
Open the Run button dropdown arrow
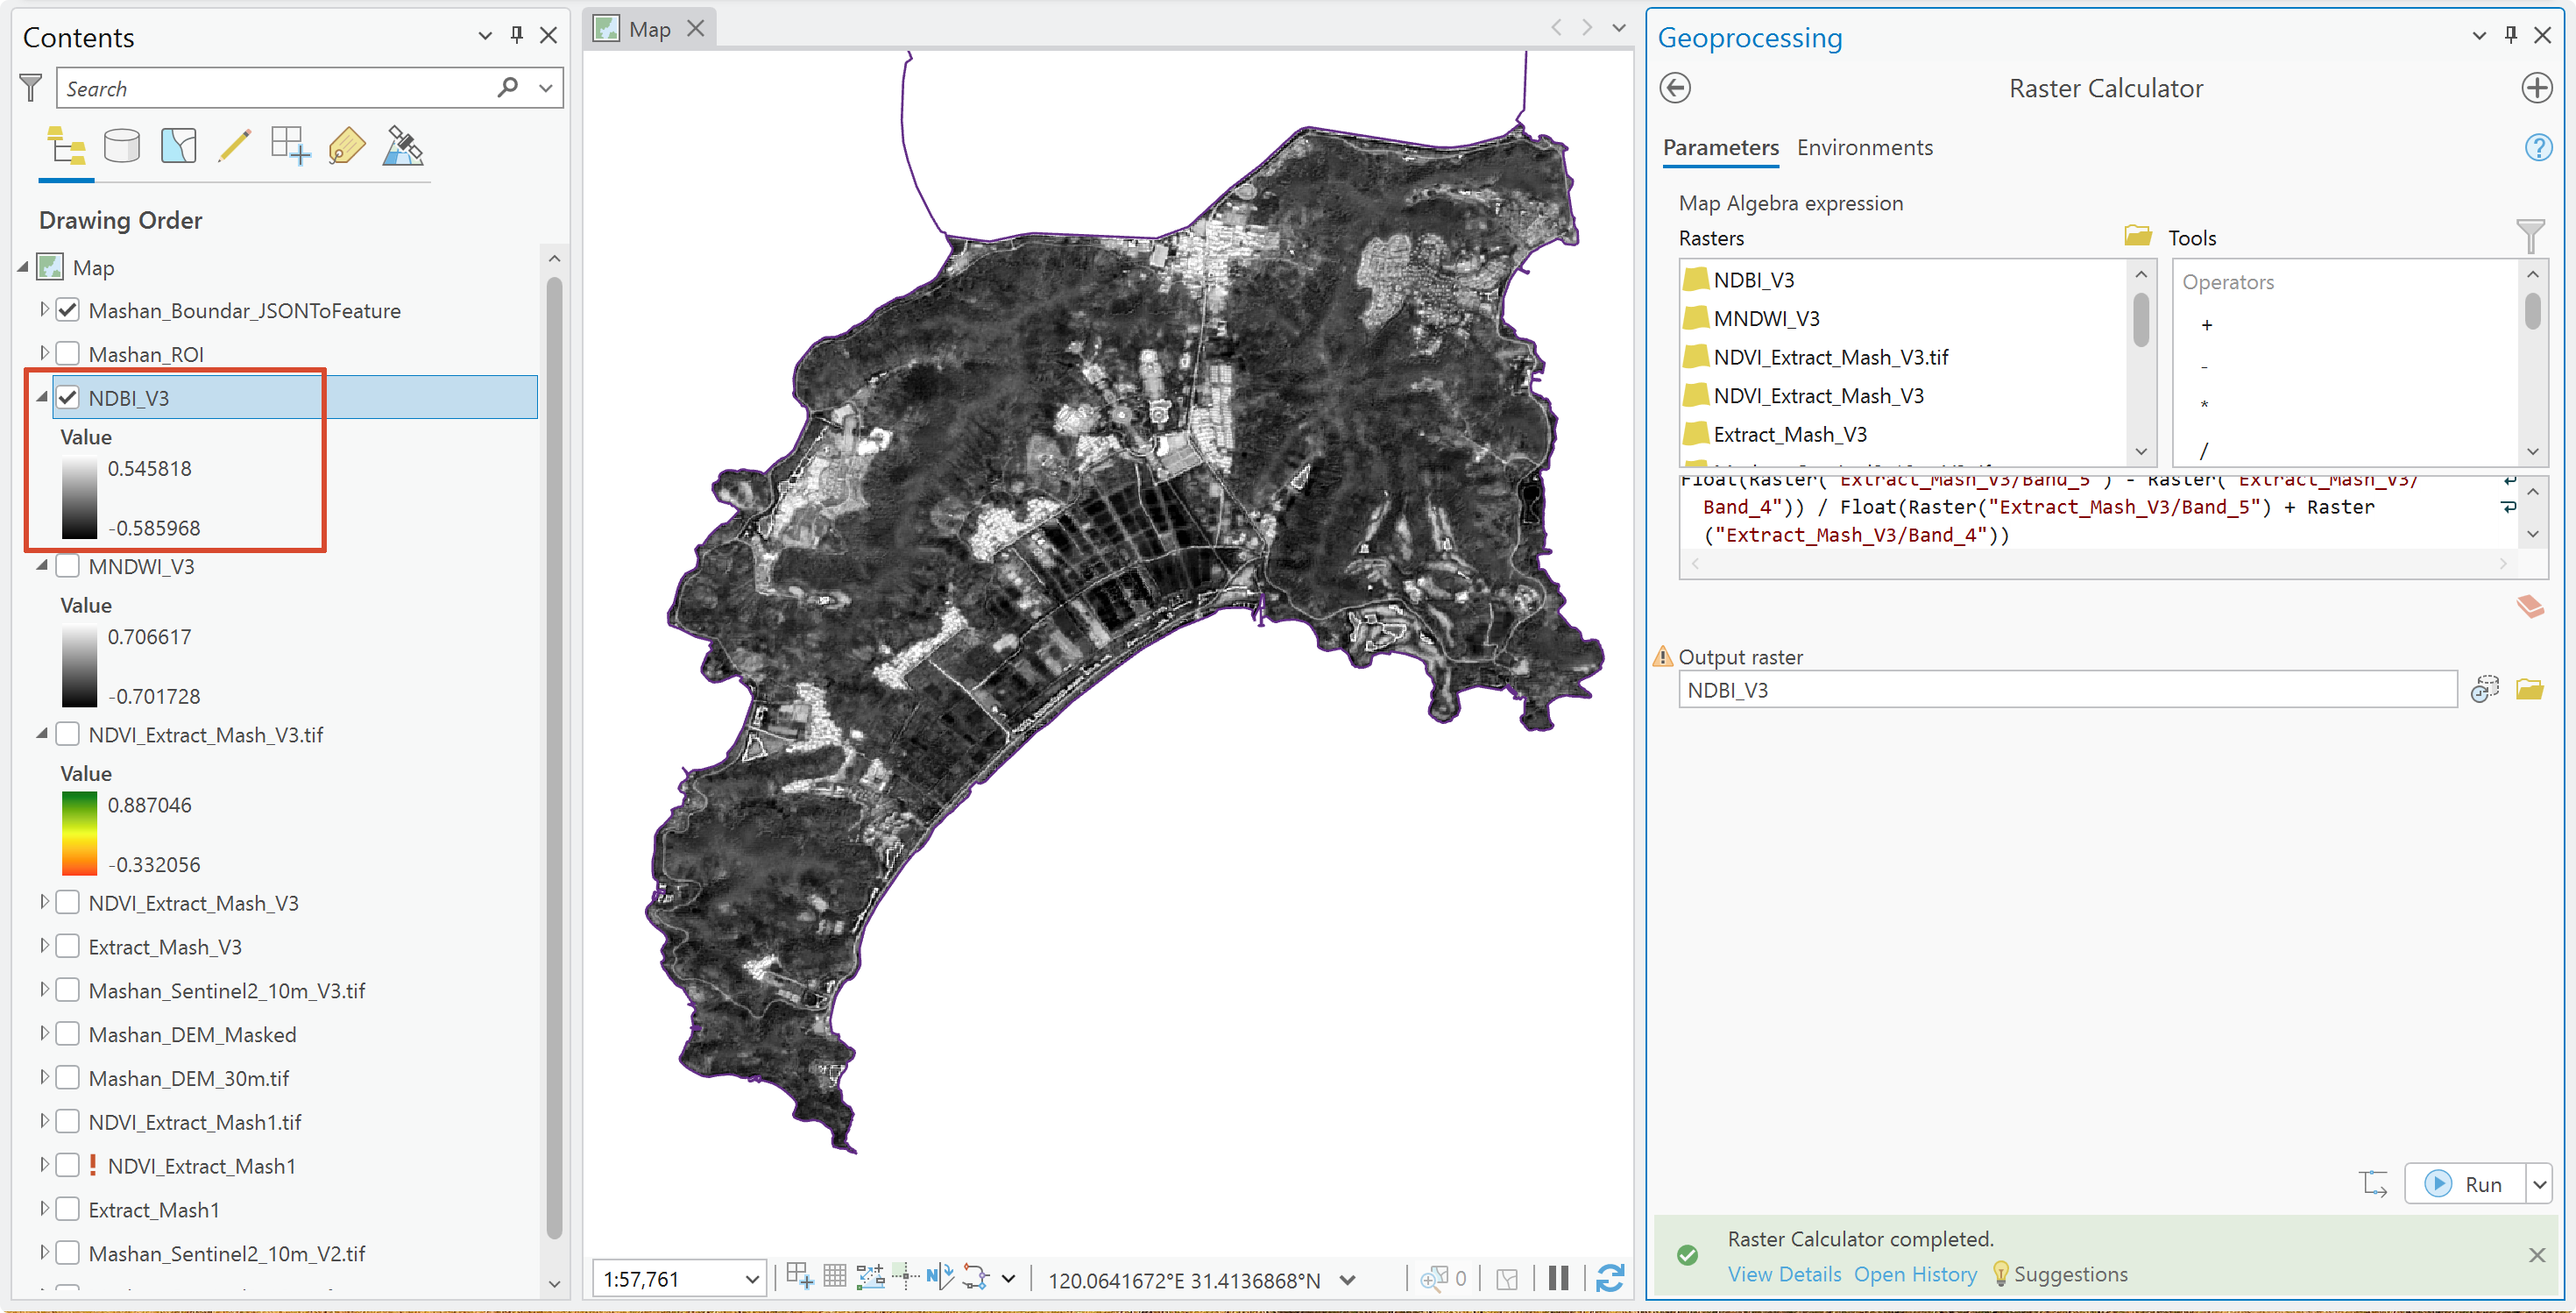pos(2539,1184)
